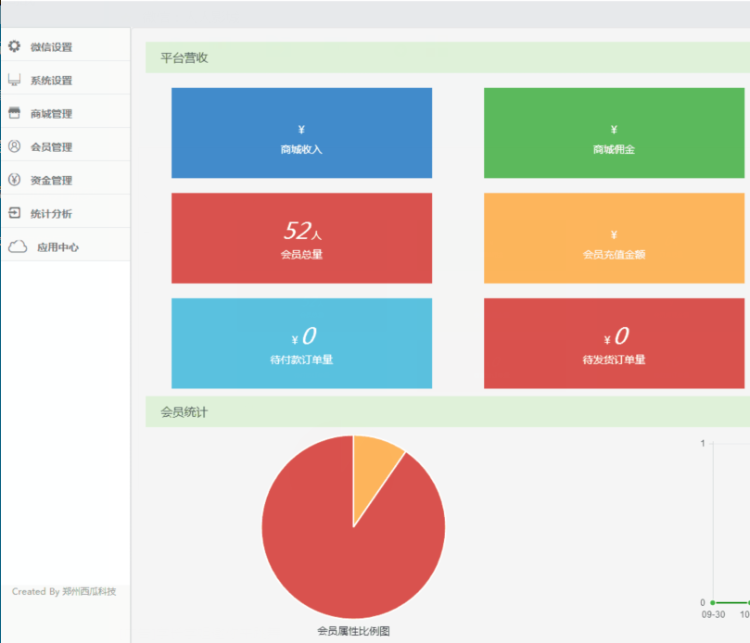Screen dimensions: 750x643
Task: Click the red 待发货订单量 card
Action: [x=614, y=344]
